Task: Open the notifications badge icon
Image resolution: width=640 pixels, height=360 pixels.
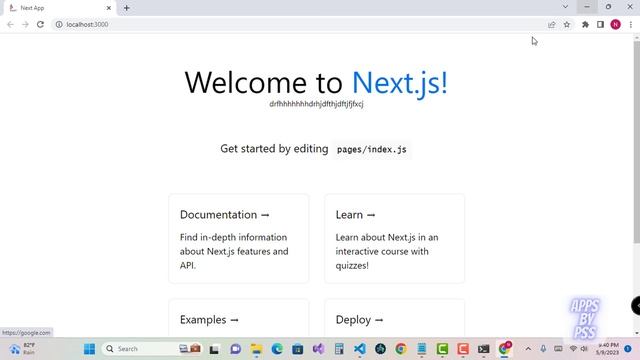Action: click(628, 349)
